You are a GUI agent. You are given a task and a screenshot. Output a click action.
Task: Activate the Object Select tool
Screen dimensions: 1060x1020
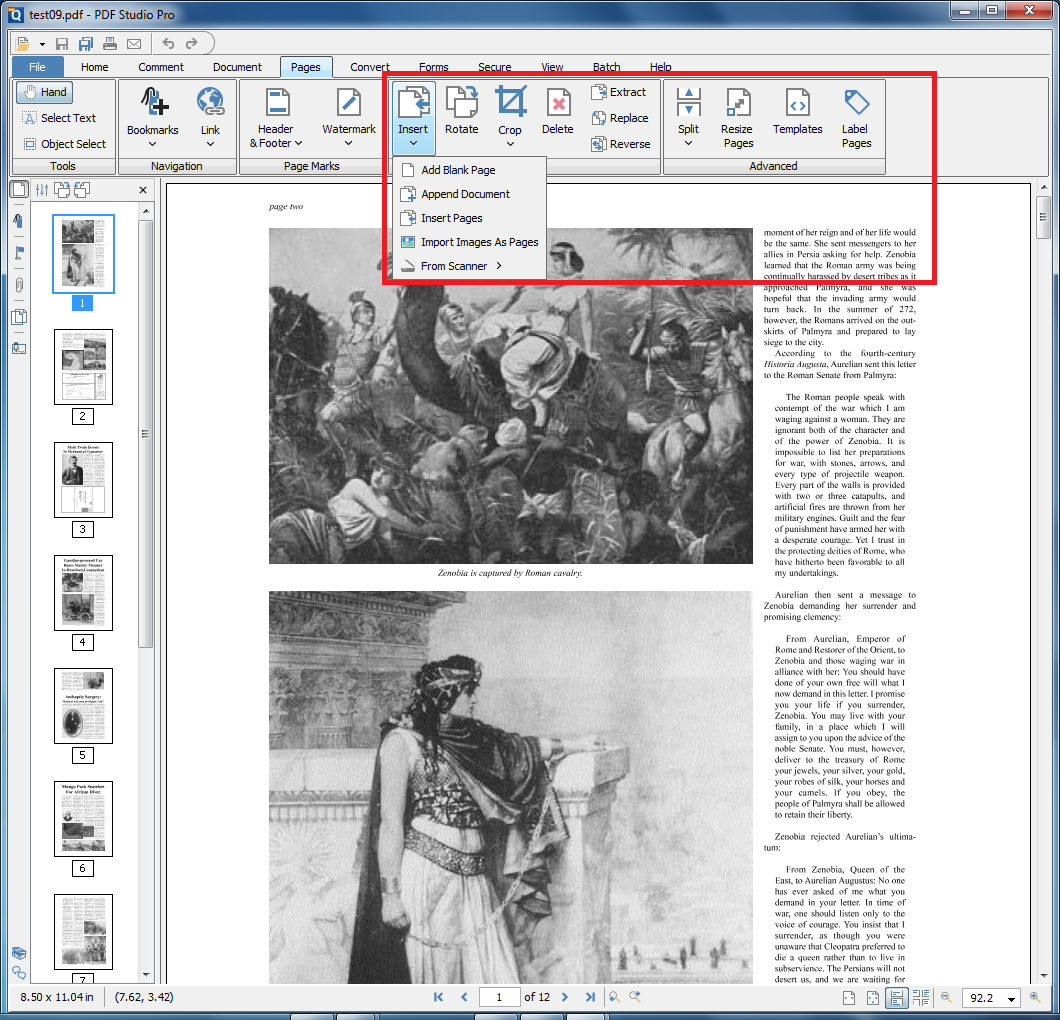coord(64,144)
